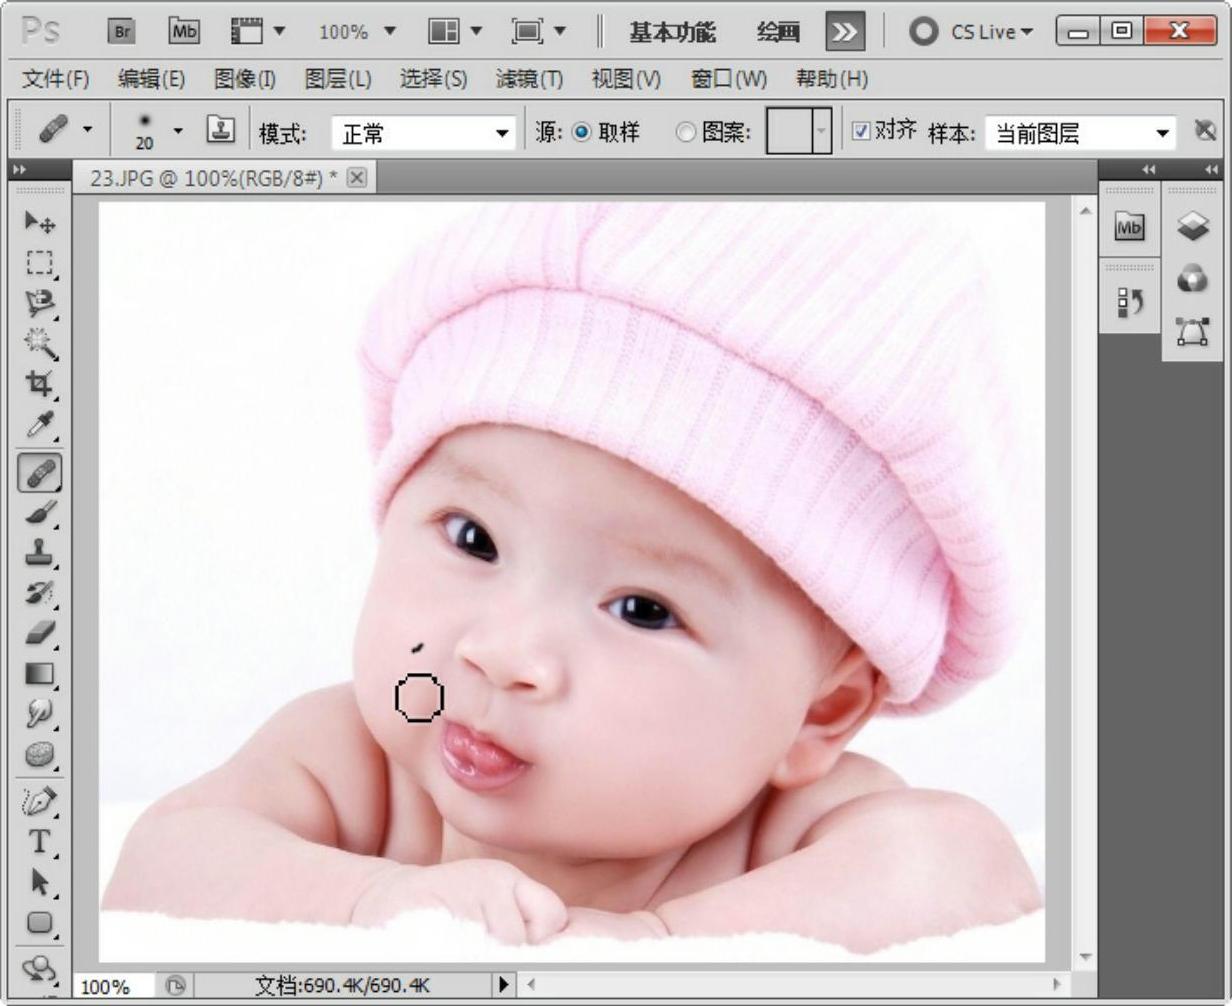This screenshot has width=1232, height=1006.
Task: Open the 模式 blend mode dropdown
Action: click(x=425, y=133)
